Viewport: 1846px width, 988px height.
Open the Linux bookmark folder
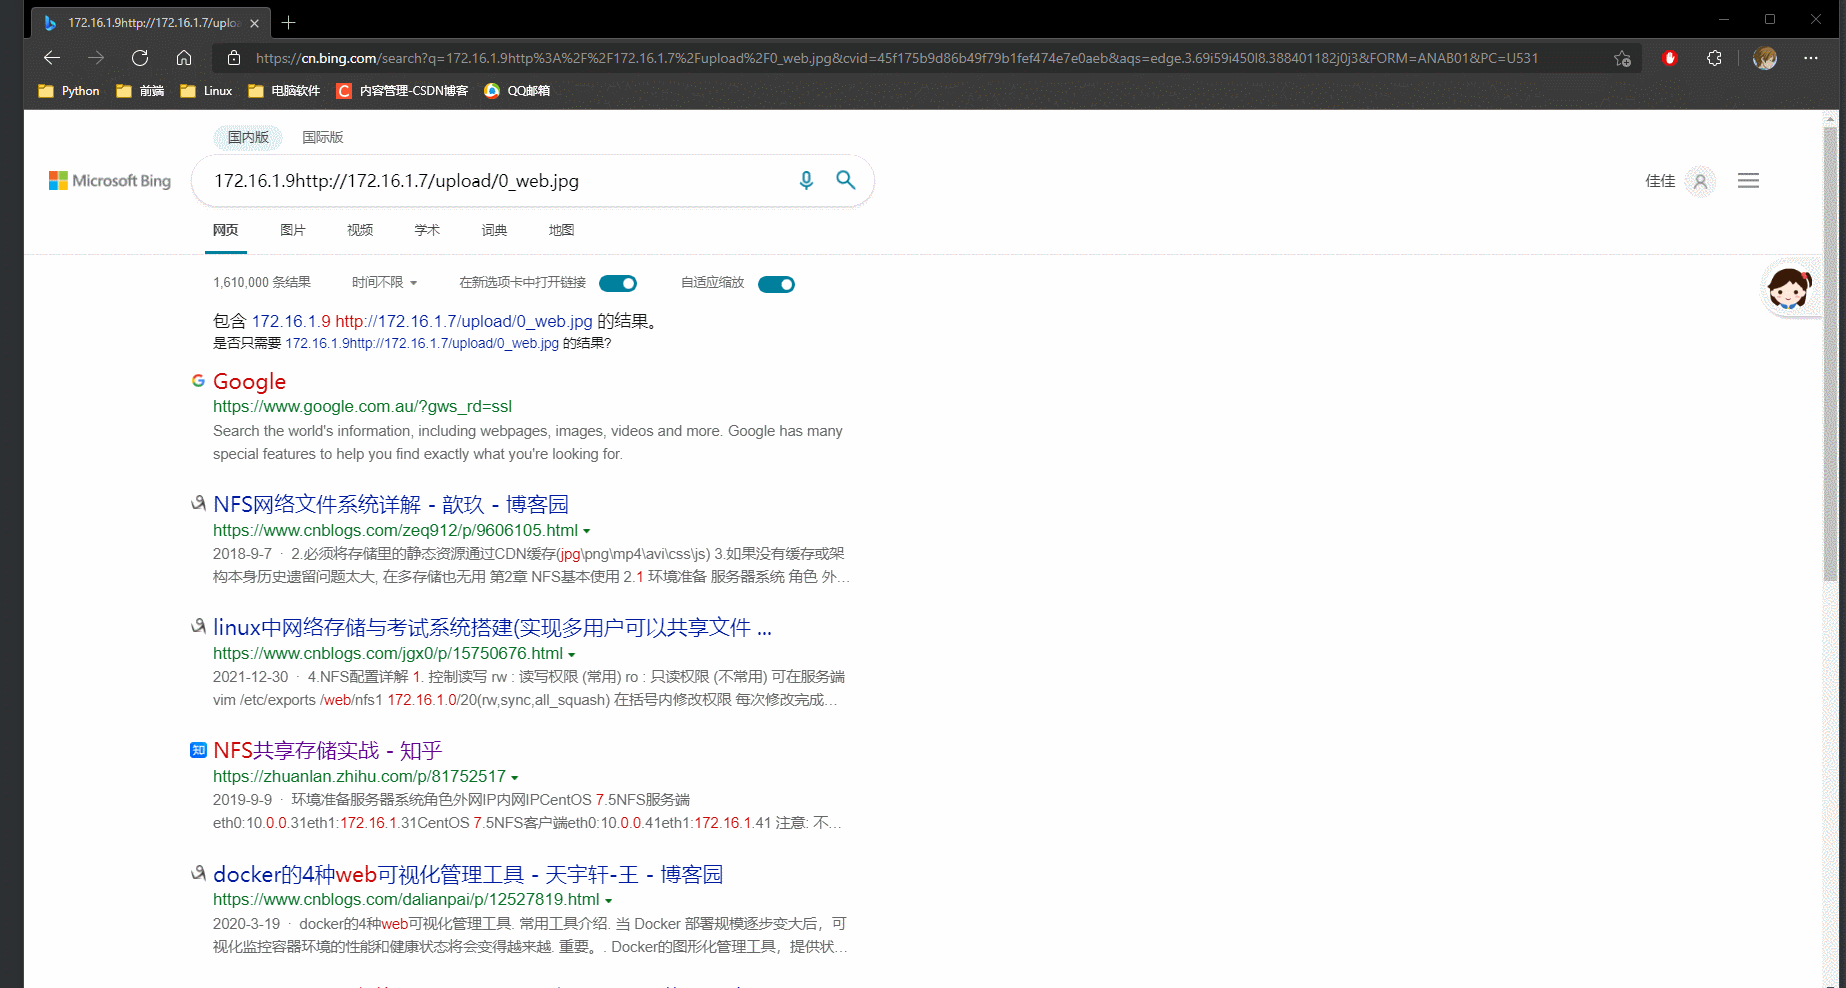[206, 91]
